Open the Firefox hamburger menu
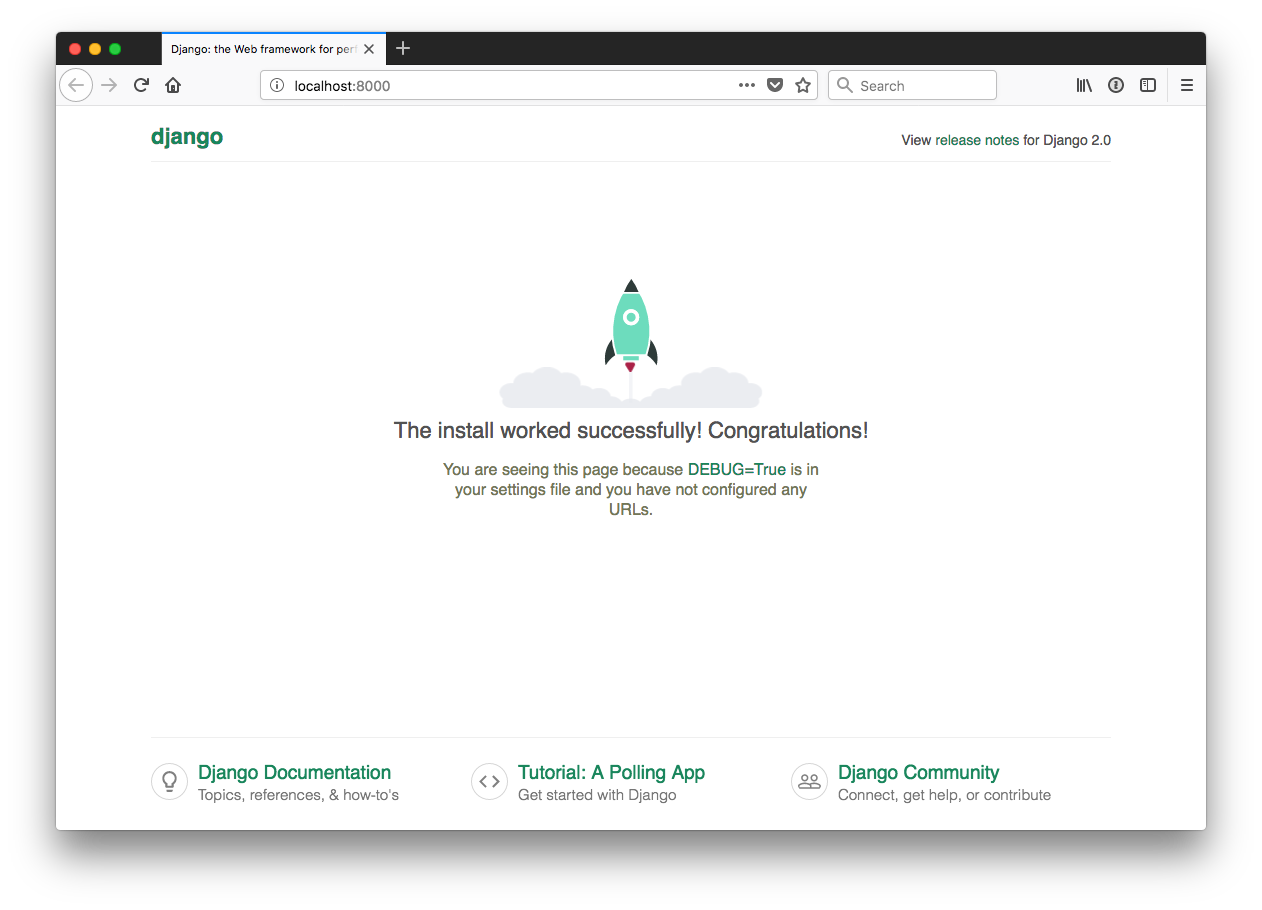This screenshot has height=910, width=1262. click(1187, 85)
